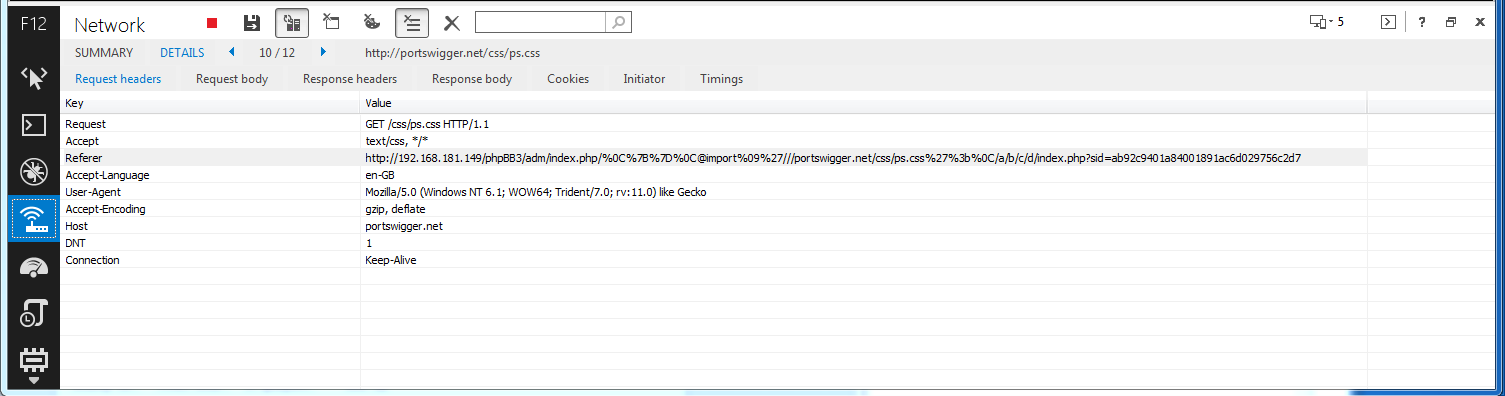The image size is (1505, 396).
Task: Select the Connection header key
Action: pyautogui.click(x=92, y=260)
